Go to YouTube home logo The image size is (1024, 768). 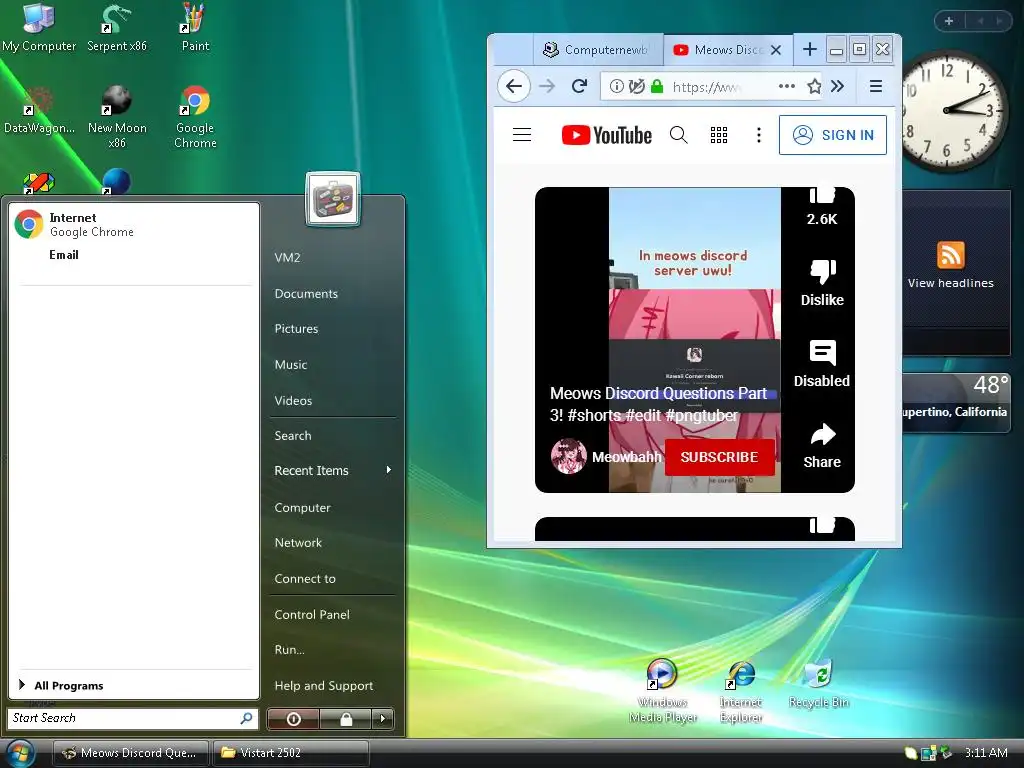click(x=607, y=135)
